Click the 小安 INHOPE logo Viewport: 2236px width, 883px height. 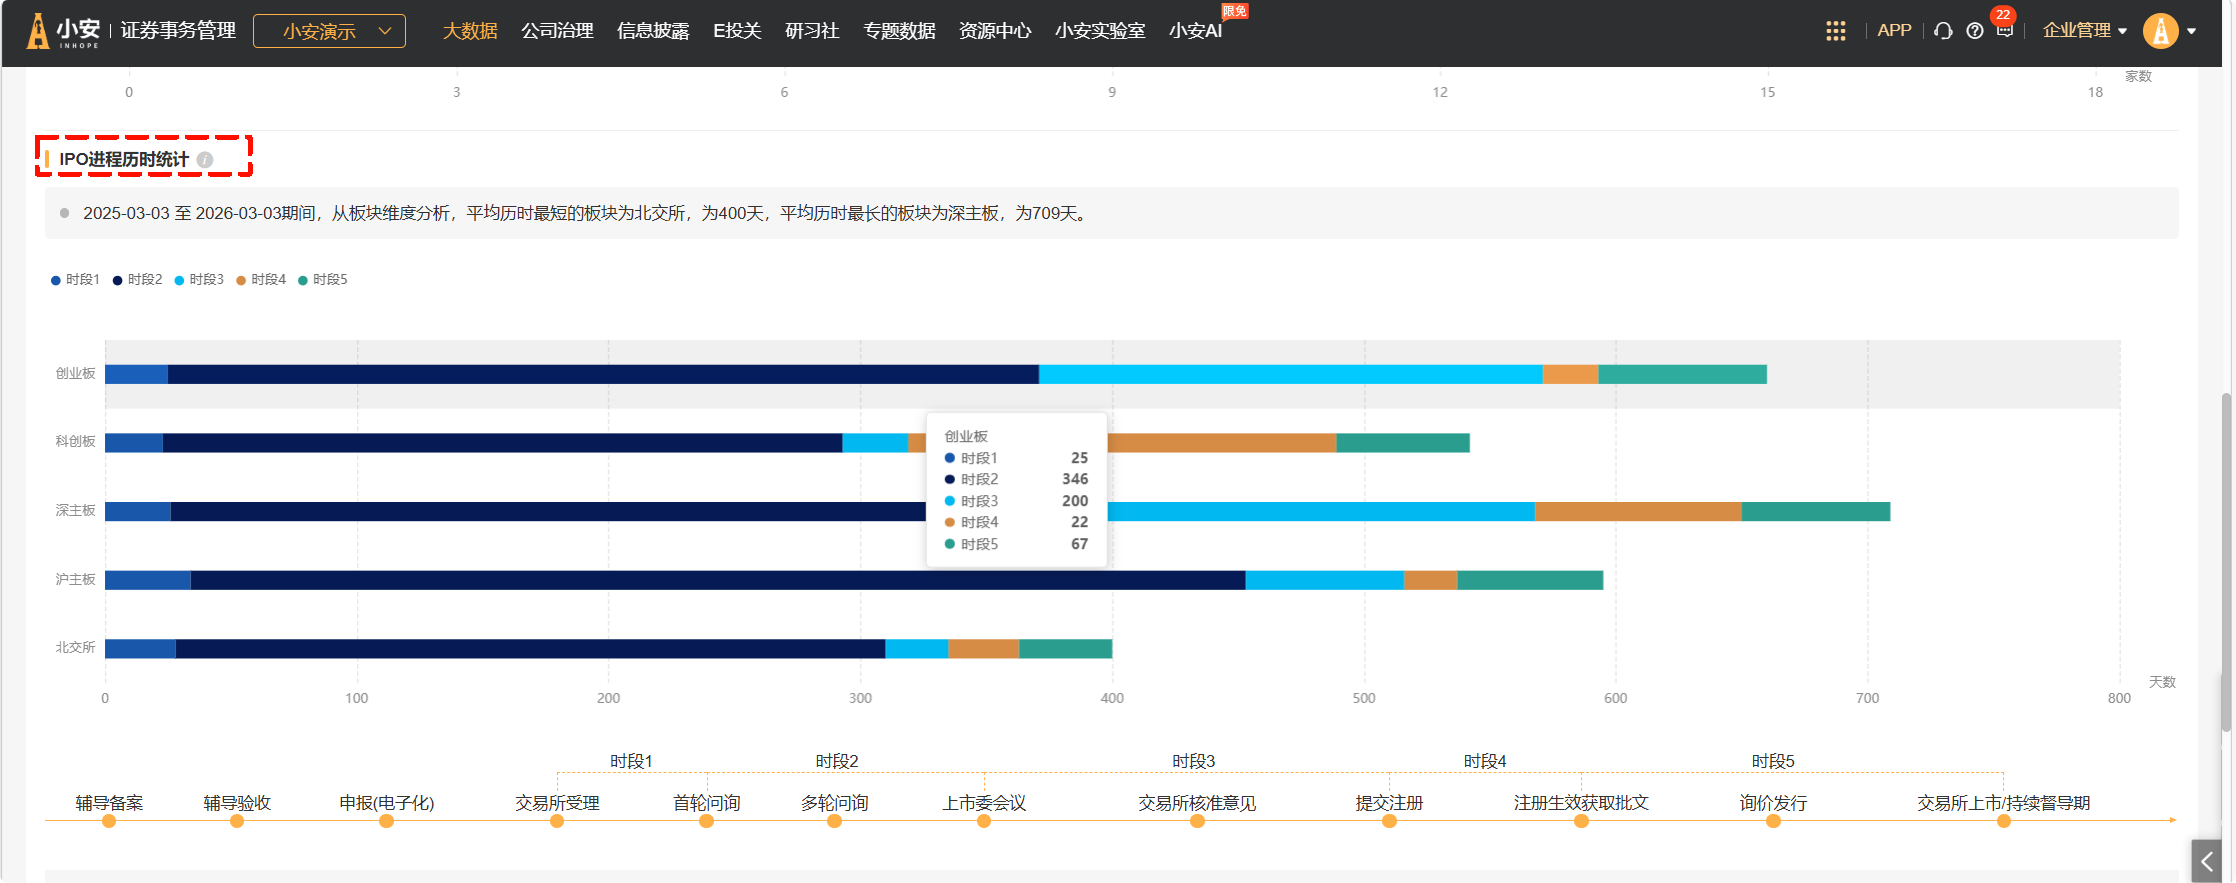pyautogui.click(x=64, y=31)
